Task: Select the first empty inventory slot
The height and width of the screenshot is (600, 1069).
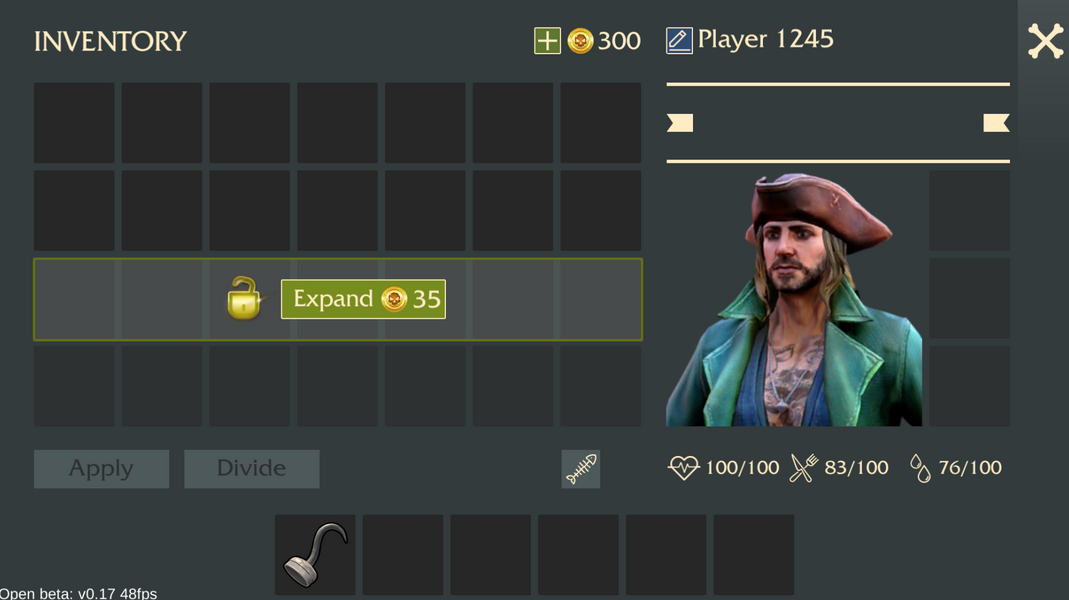Action: 74,123
